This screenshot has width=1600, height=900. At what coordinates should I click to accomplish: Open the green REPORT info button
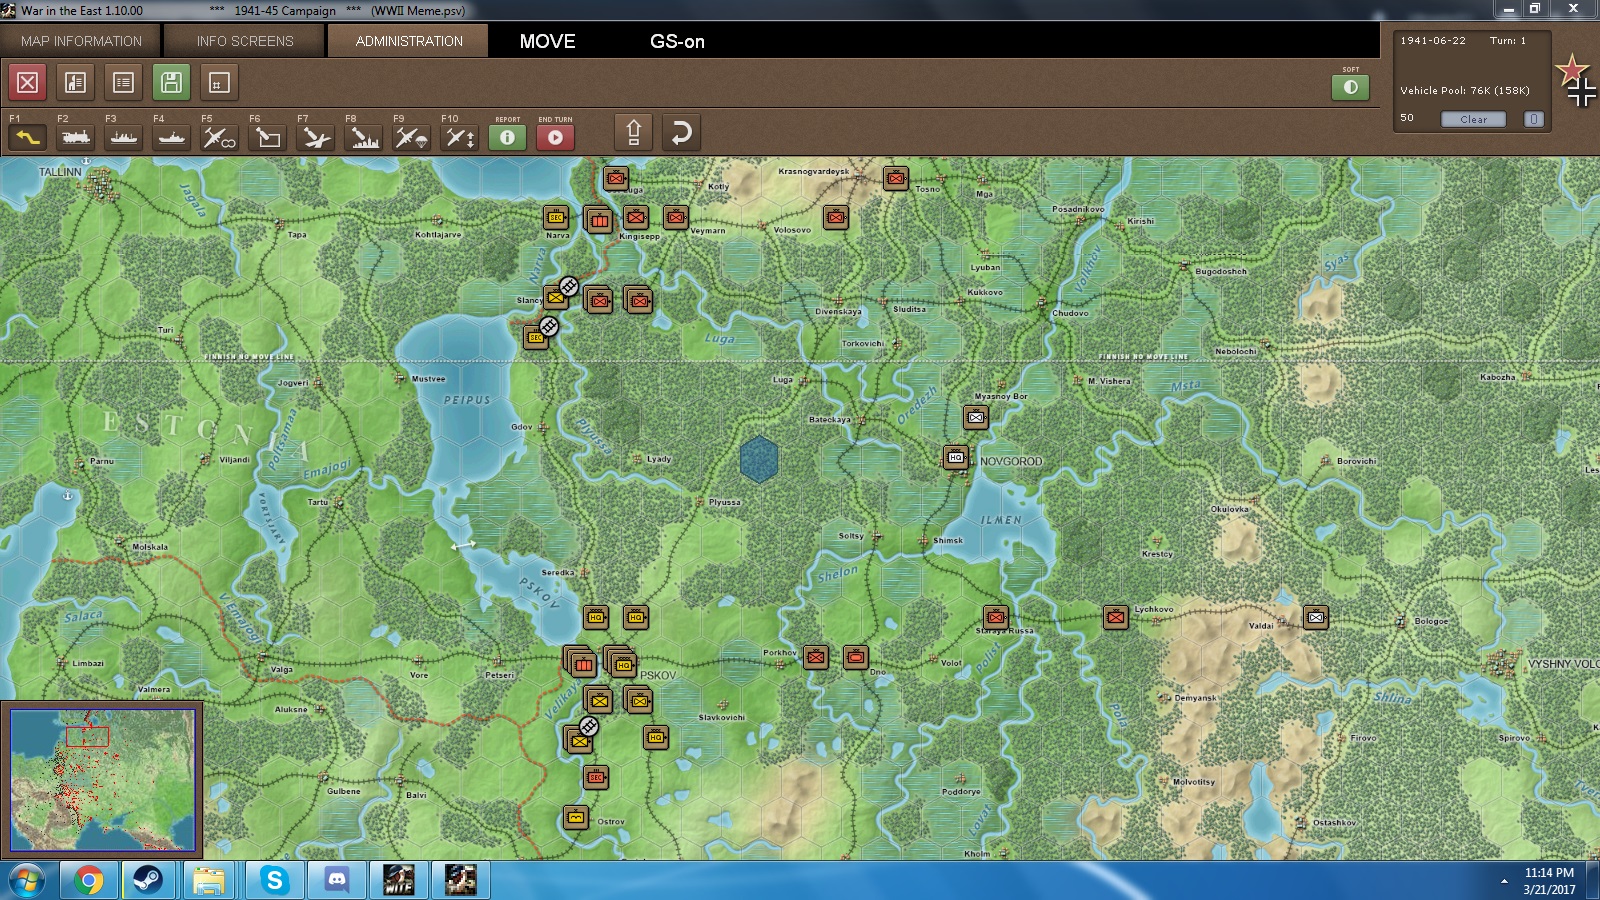508,137
